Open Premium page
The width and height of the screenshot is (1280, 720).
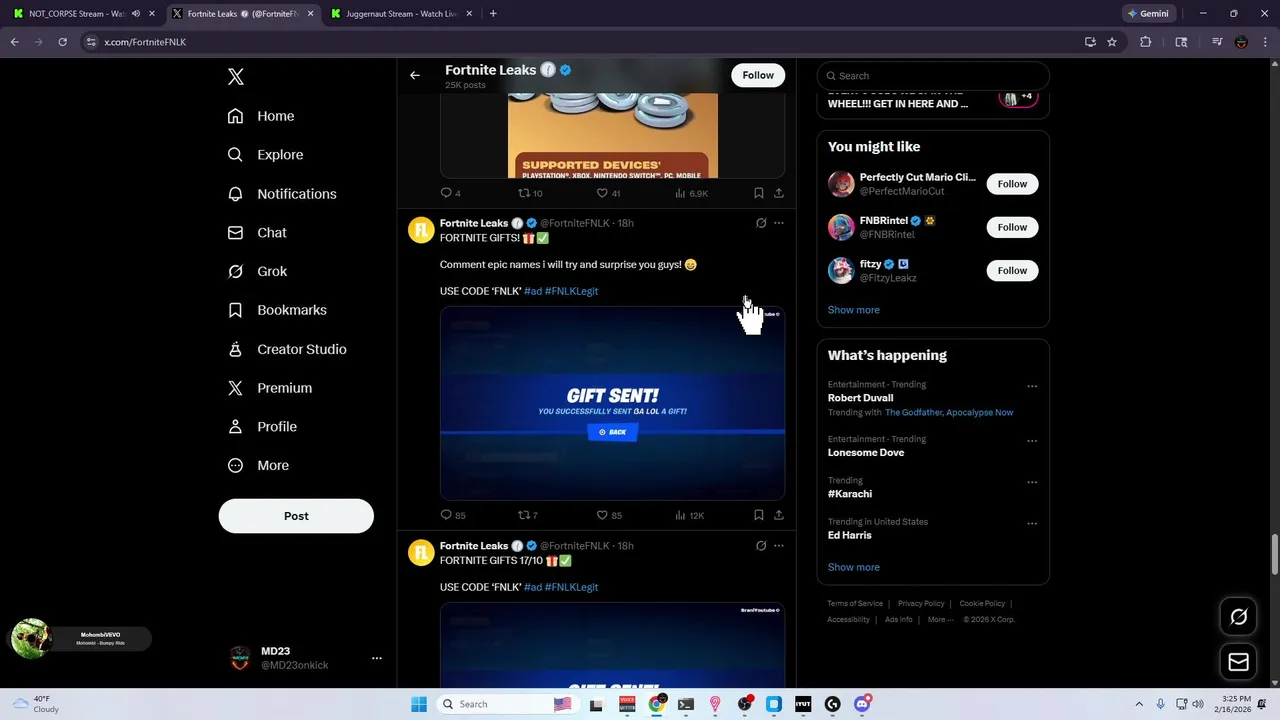click(270, 388)
